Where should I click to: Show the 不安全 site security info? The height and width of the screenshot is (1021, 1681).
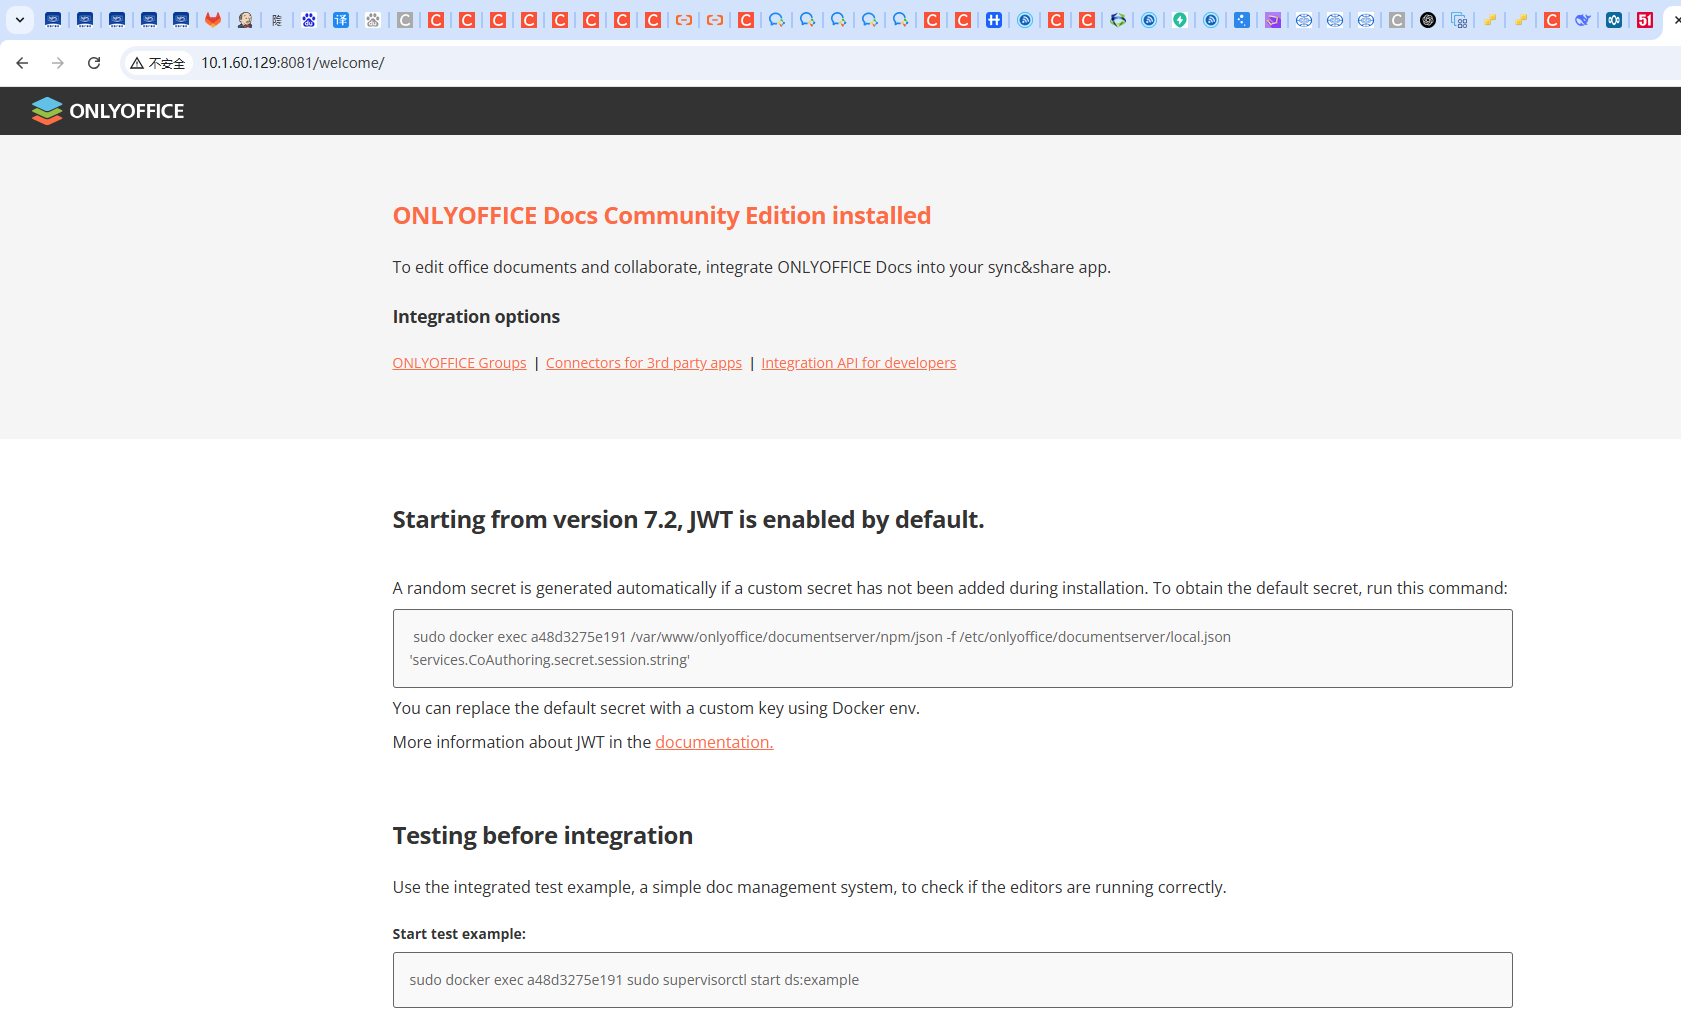click(158, 63)
